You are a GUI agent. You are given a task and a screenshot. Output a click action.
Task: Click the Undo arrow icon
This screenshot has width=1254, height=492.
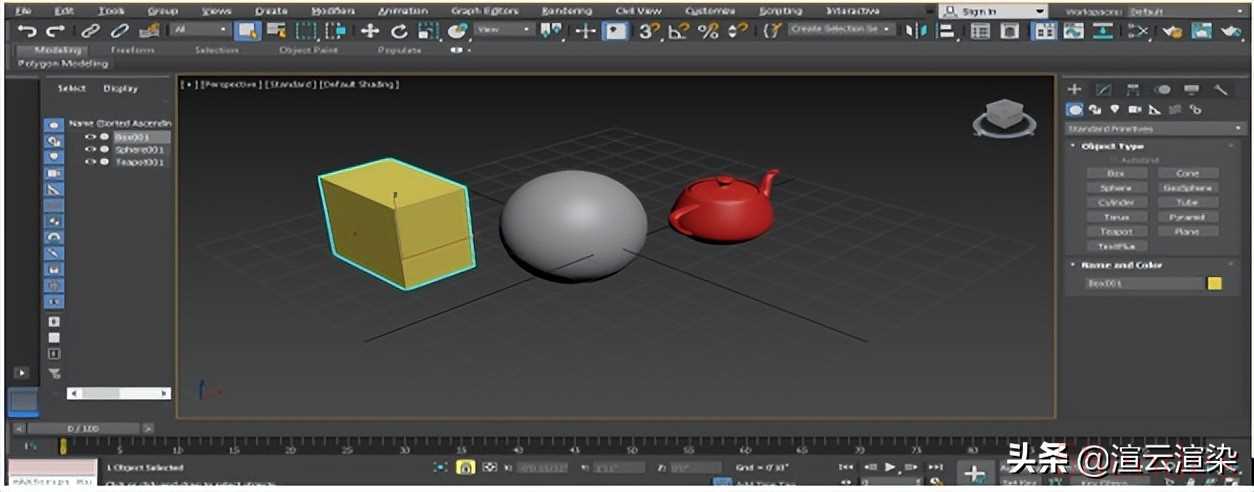27,31
